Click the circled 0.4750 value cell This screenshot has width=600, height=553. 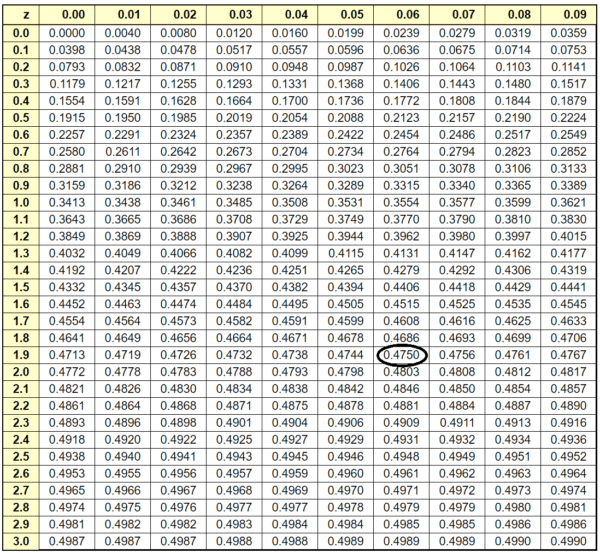pyautogui.click(x=402, y=355)
